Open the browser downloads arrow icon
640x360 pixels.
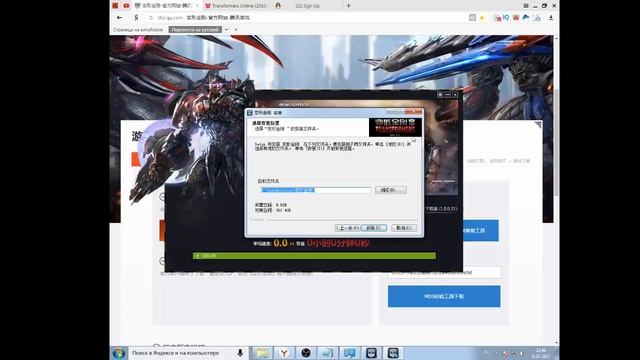point(551,18)
